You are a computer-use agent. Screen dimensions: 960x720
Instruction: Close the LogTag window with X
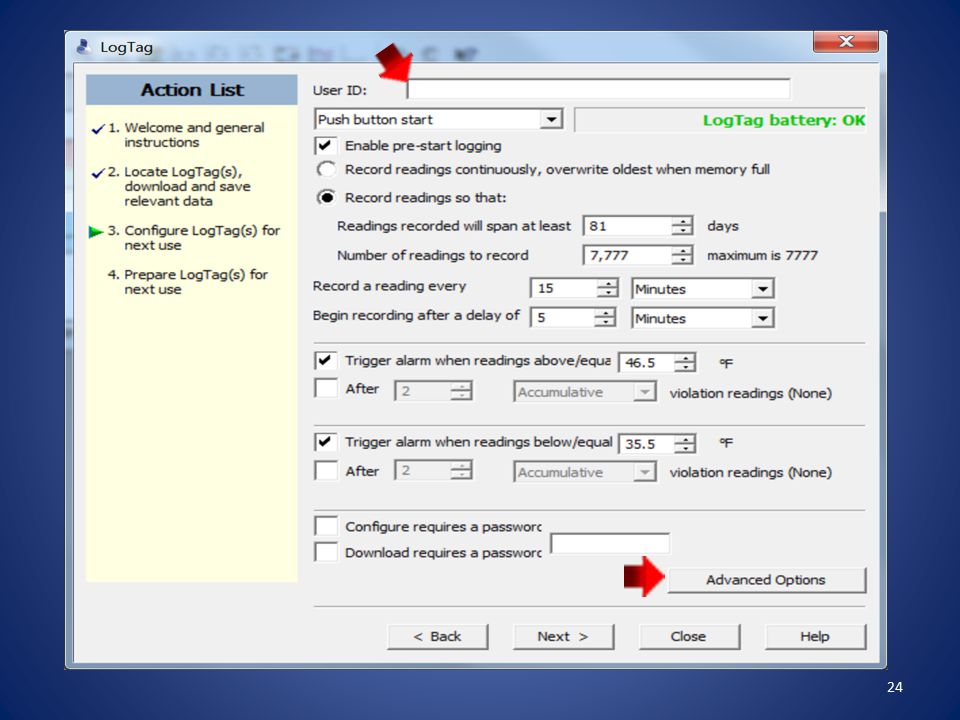[846, 42]
